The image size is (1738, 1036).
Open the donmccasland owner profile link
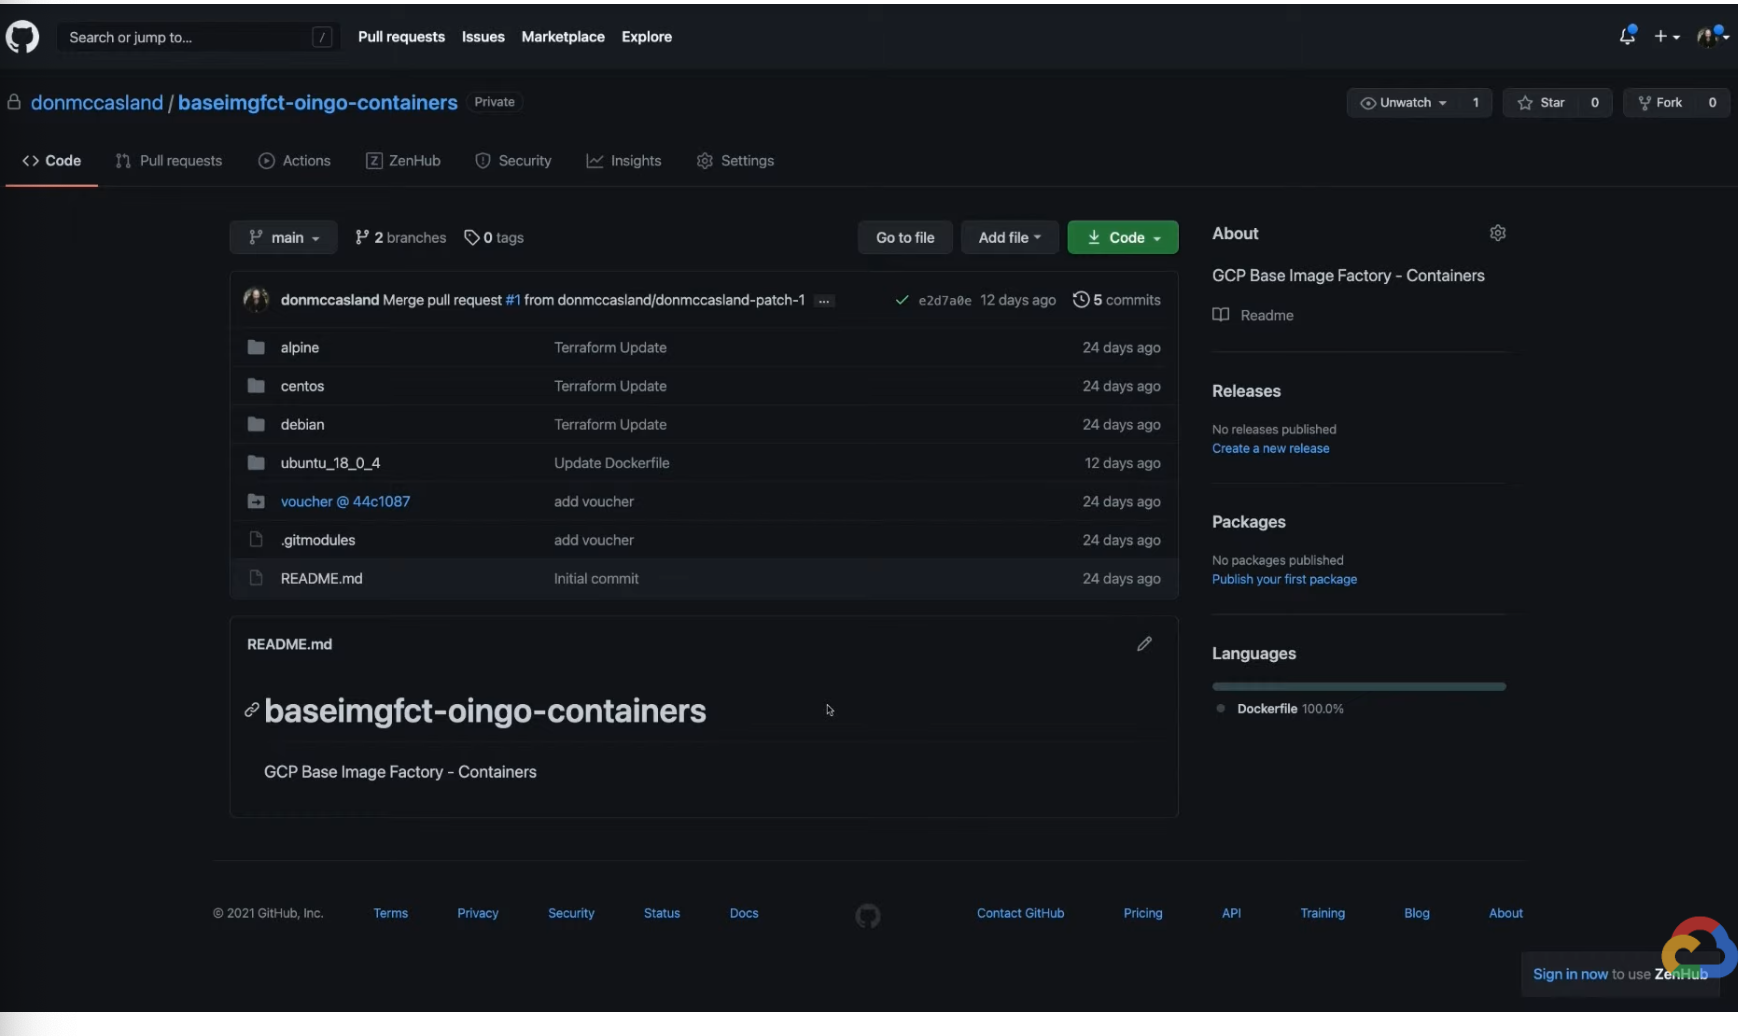(x=97, y=102)
